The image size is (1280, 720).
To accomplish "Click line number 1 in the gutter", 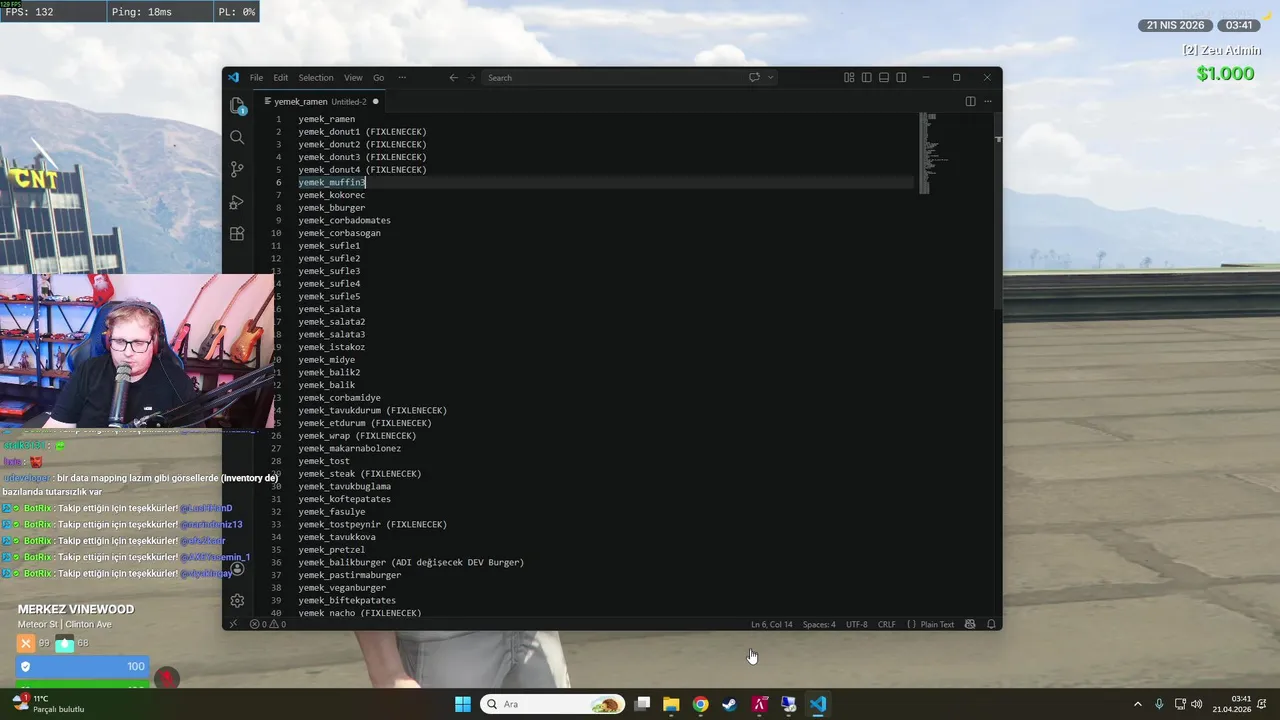I will coord(279,119).
